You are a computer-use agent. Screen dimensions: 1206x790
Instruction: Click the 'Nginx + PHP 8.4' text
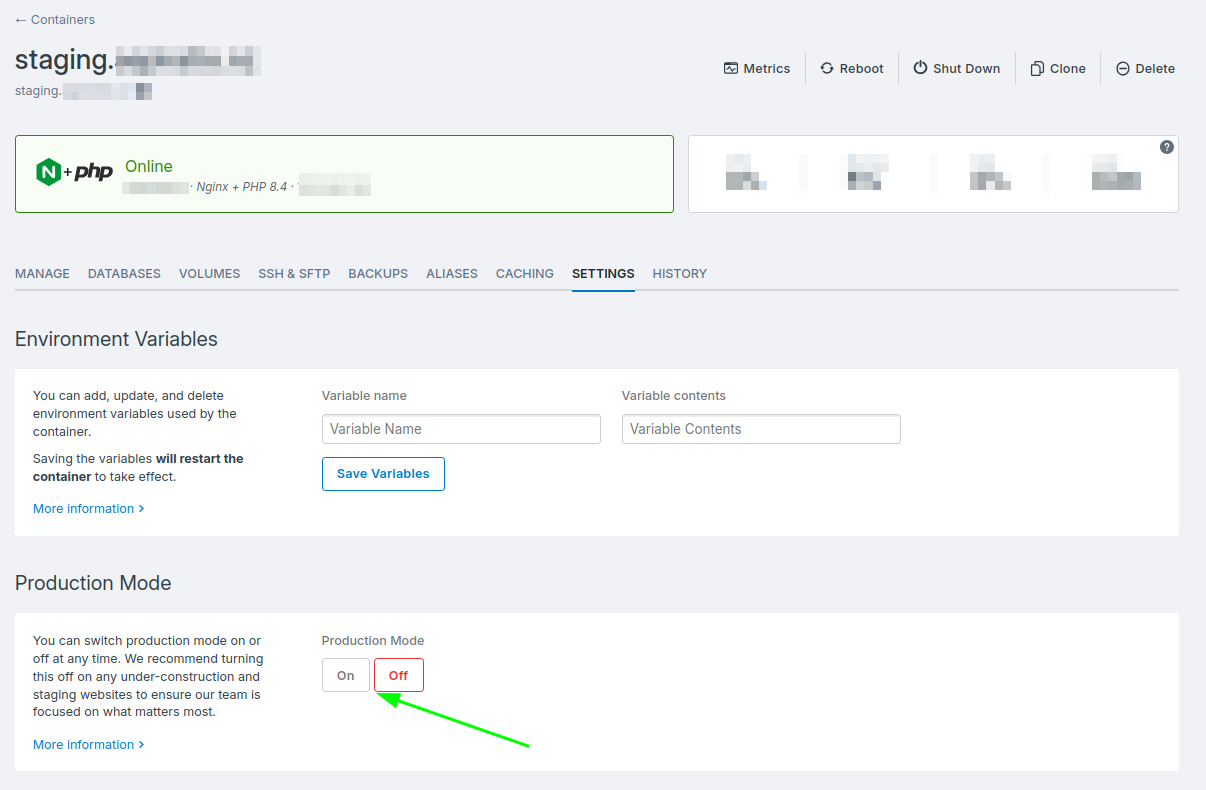[x=242, y=187]
